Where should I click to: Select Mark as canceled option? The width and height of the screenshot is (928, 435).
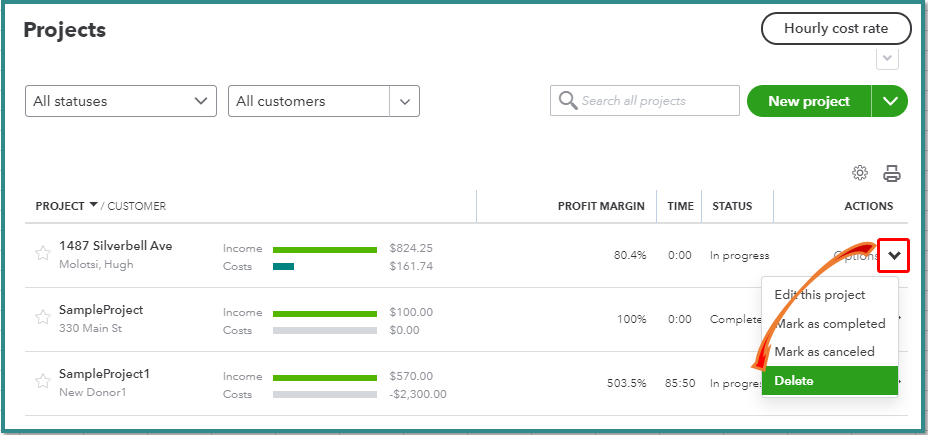tap(824, 352)
